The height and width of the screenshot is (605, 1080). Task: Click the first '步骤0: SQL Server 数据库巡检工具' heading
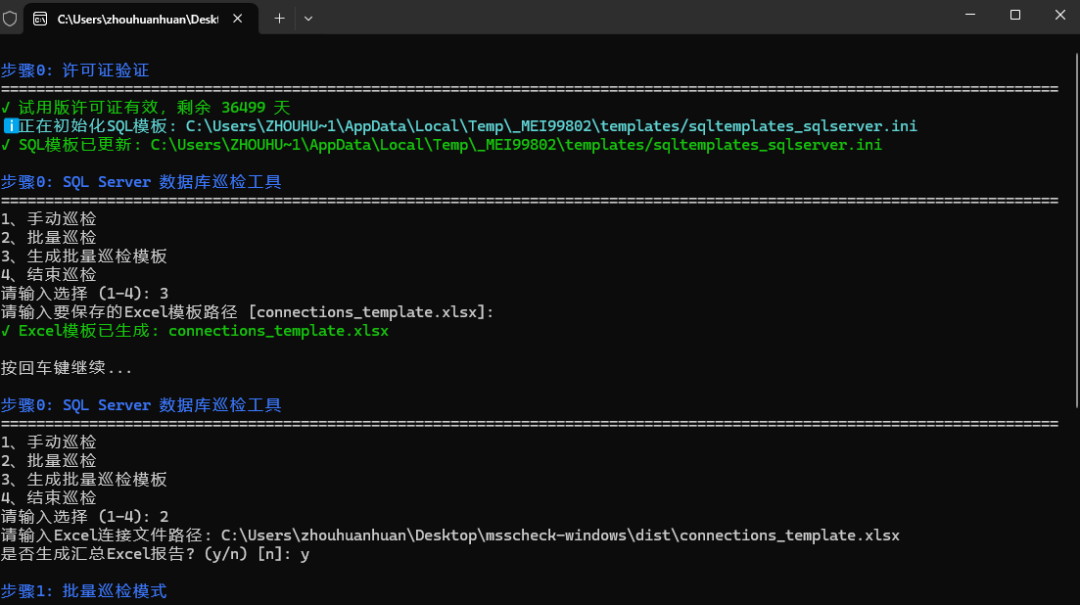[141, 182]
